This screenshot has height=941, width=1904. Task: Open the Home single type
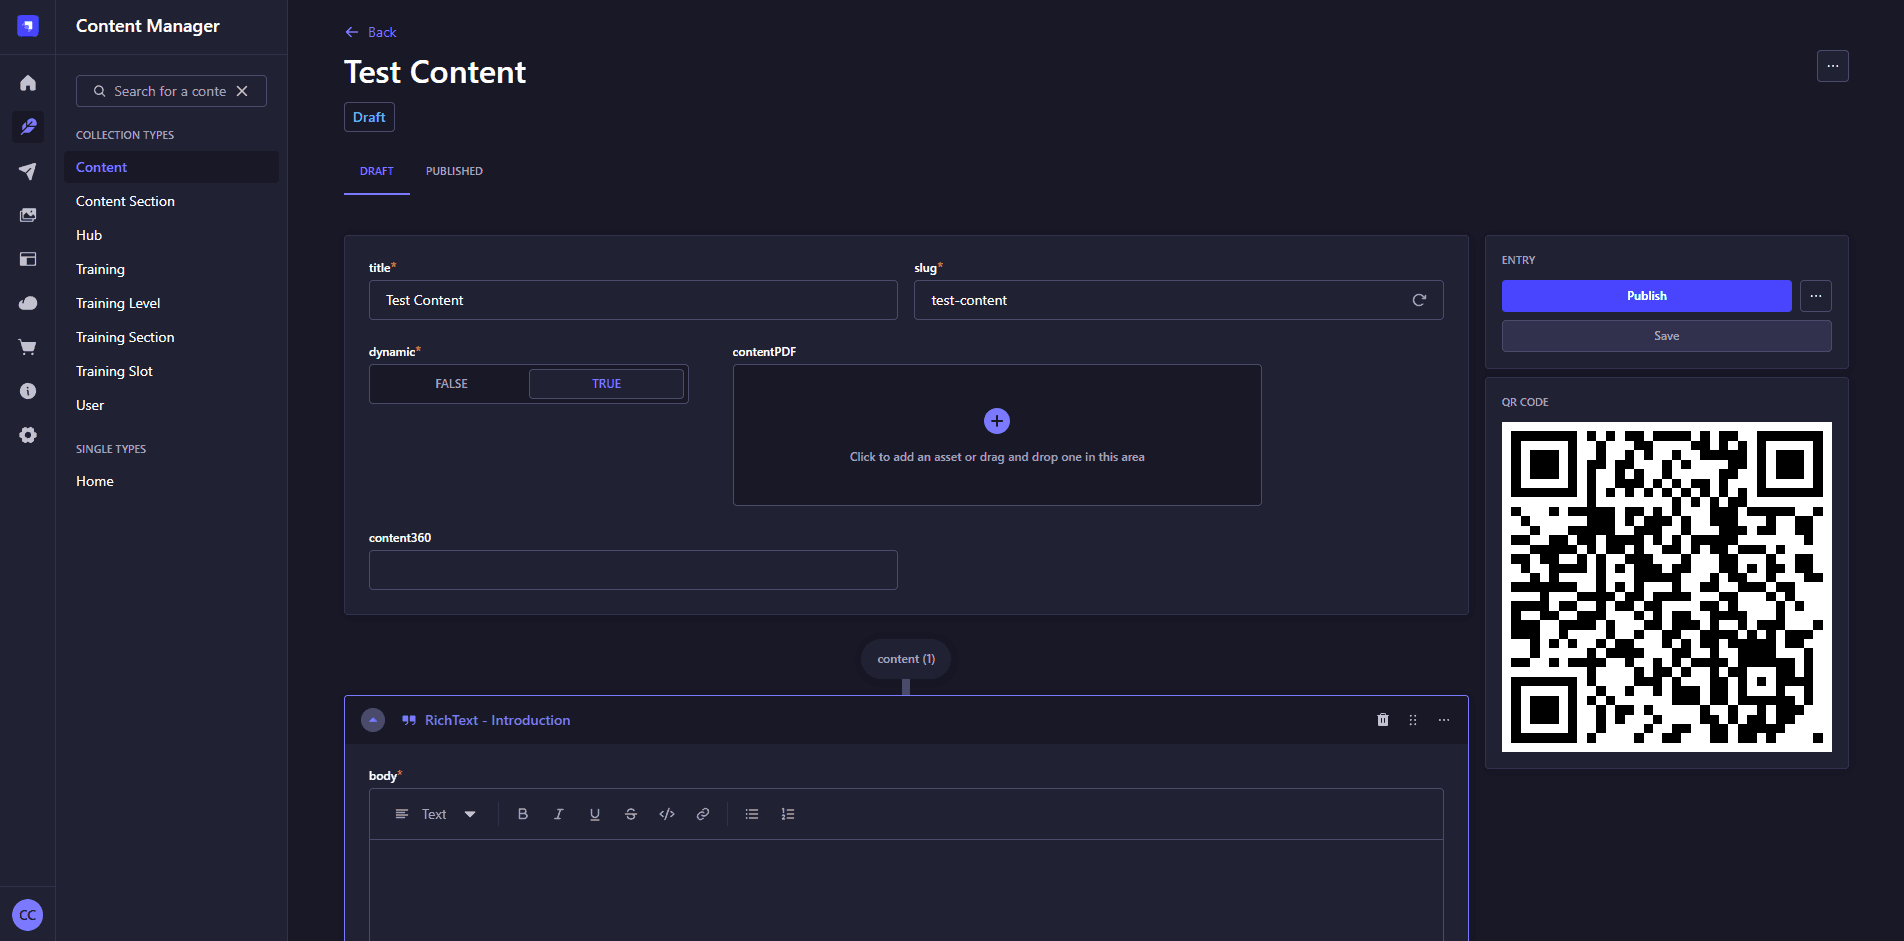[x=171, y=481]
